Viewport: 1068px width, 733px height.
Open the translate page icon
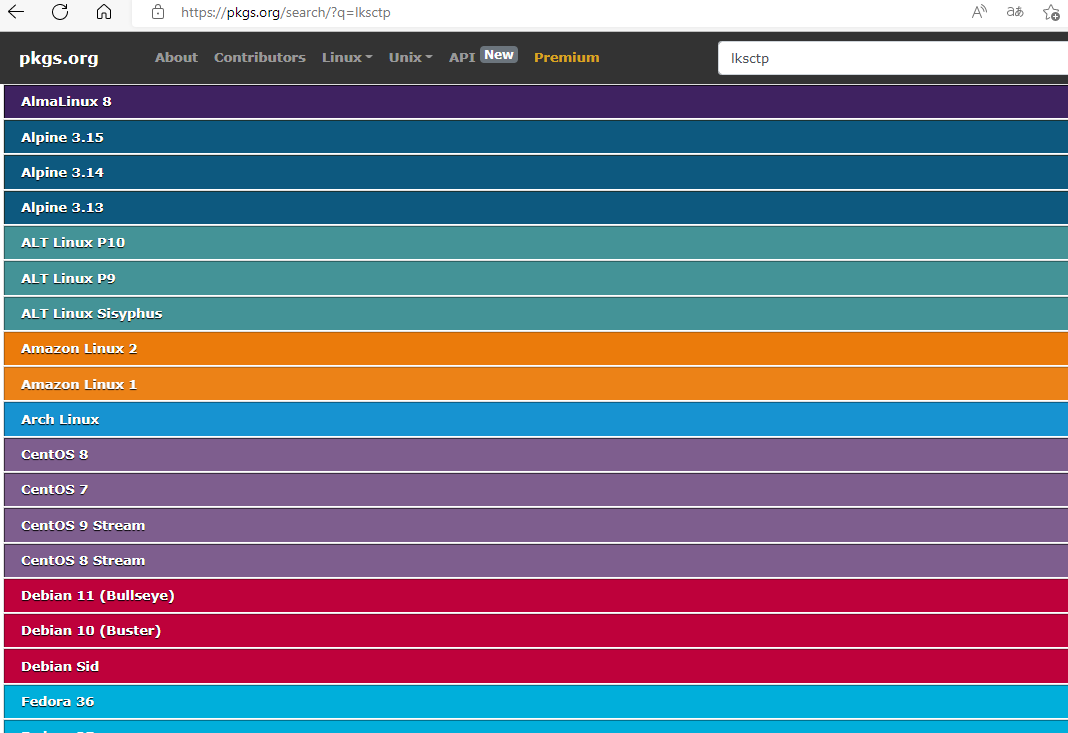point(1015,12)
